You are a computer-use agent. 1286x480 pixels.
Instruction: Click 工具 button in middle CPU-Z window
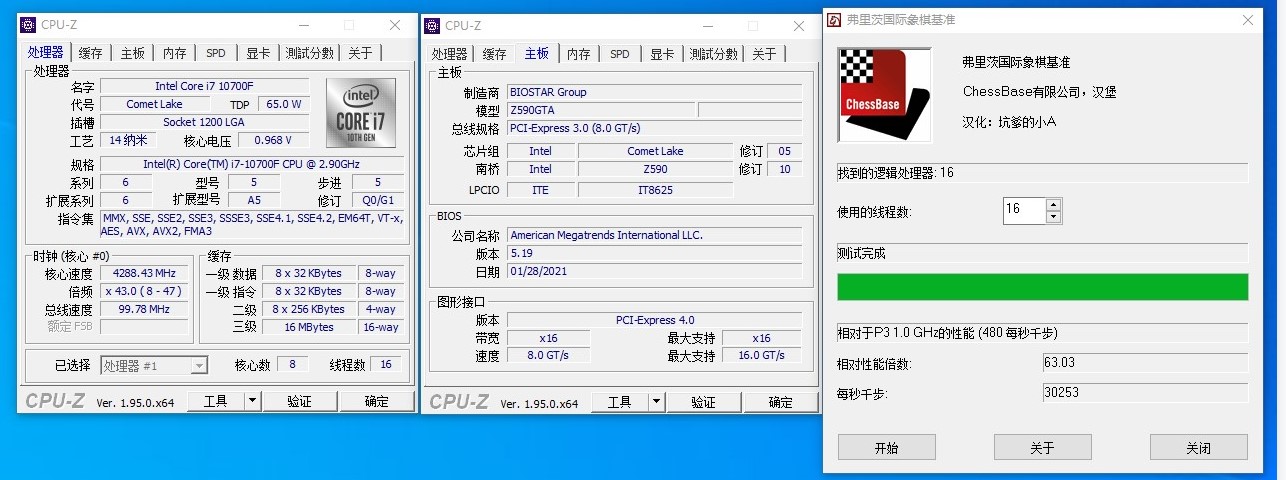(x=620, y=402)
